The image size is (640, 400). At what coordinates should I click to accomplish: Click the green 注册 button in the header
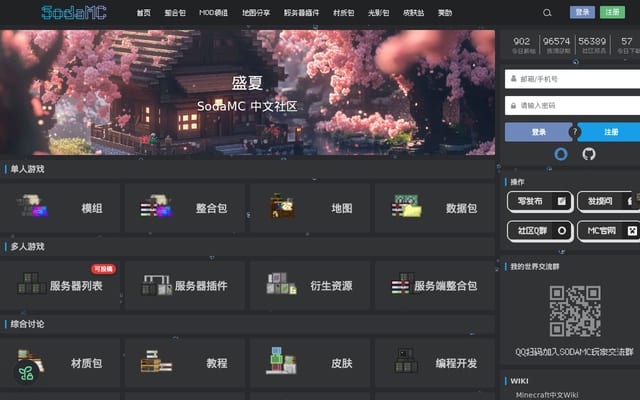tap(612, 12)
